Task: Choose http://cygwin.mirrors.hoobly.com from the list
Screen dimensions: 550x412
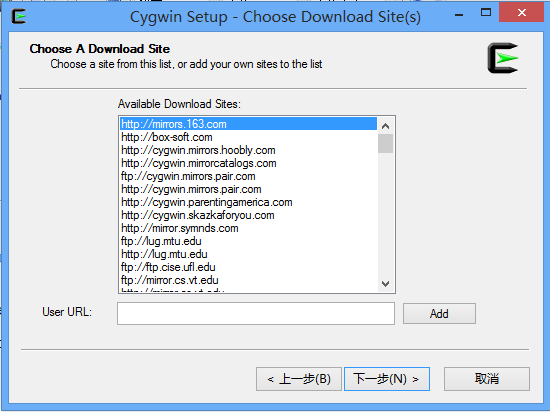Action: click(x=248, y=150)
